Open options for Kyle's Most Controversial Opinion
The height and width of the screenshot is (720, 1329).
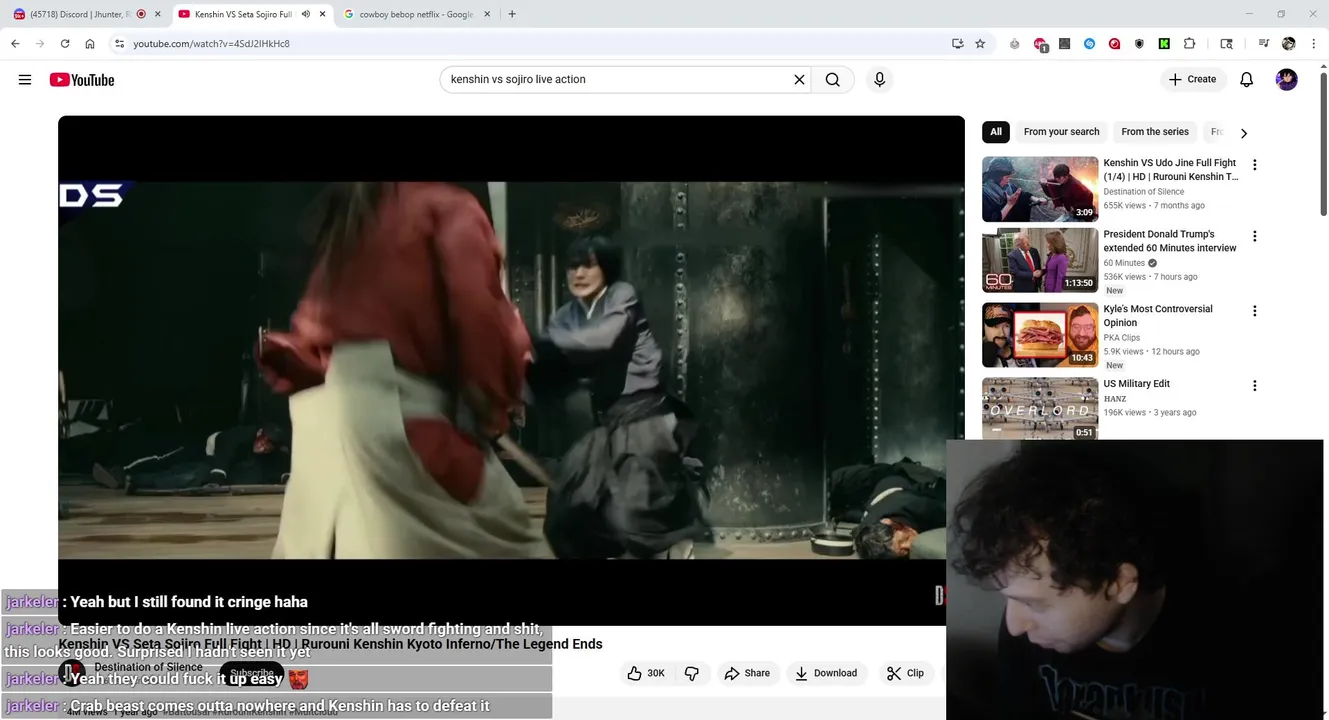[1254, 311]
